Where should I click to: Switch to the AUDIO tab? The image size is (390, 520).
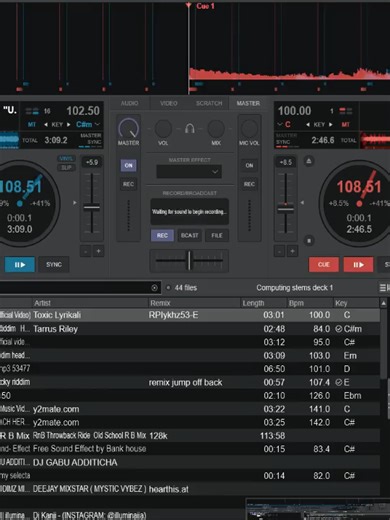click(129, 103)
